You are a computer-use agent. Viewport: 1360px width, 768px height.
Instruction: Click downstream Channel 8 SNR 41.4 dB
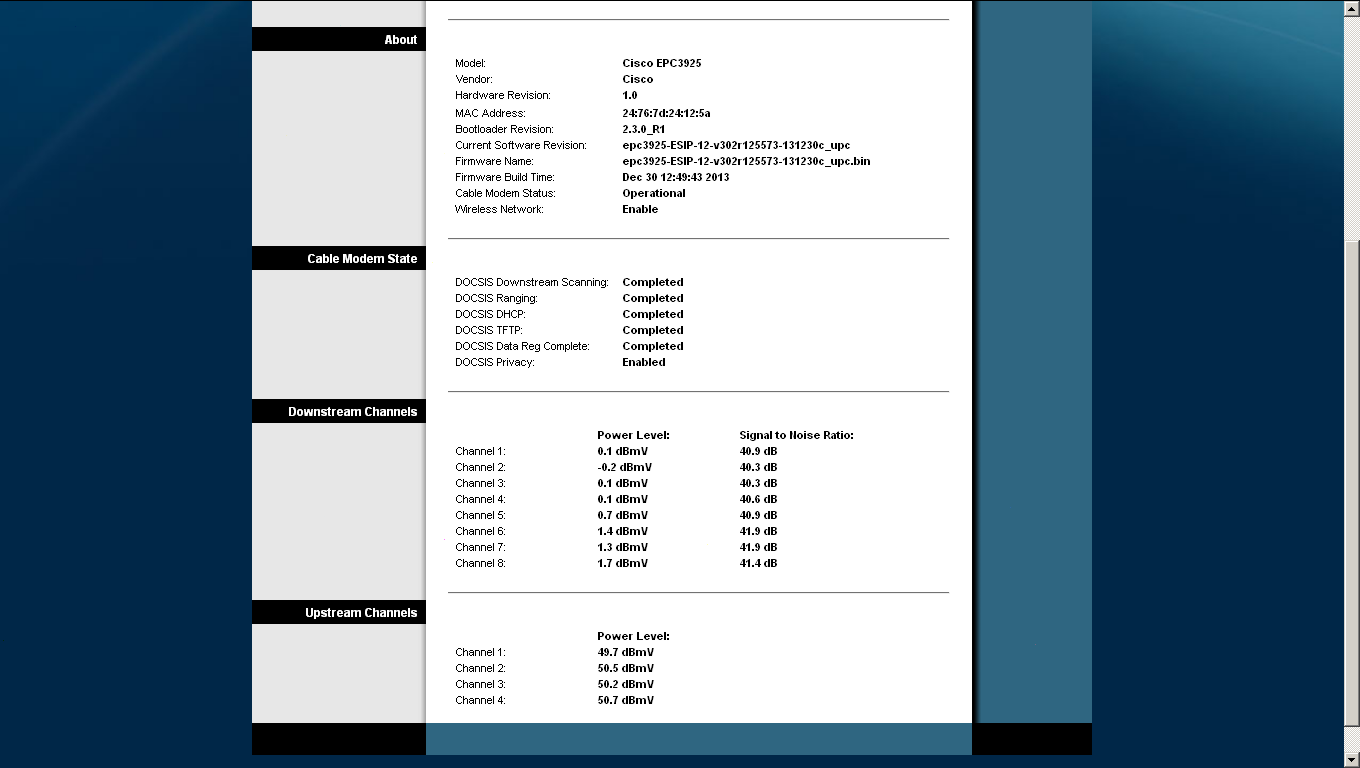pos(758,563)
